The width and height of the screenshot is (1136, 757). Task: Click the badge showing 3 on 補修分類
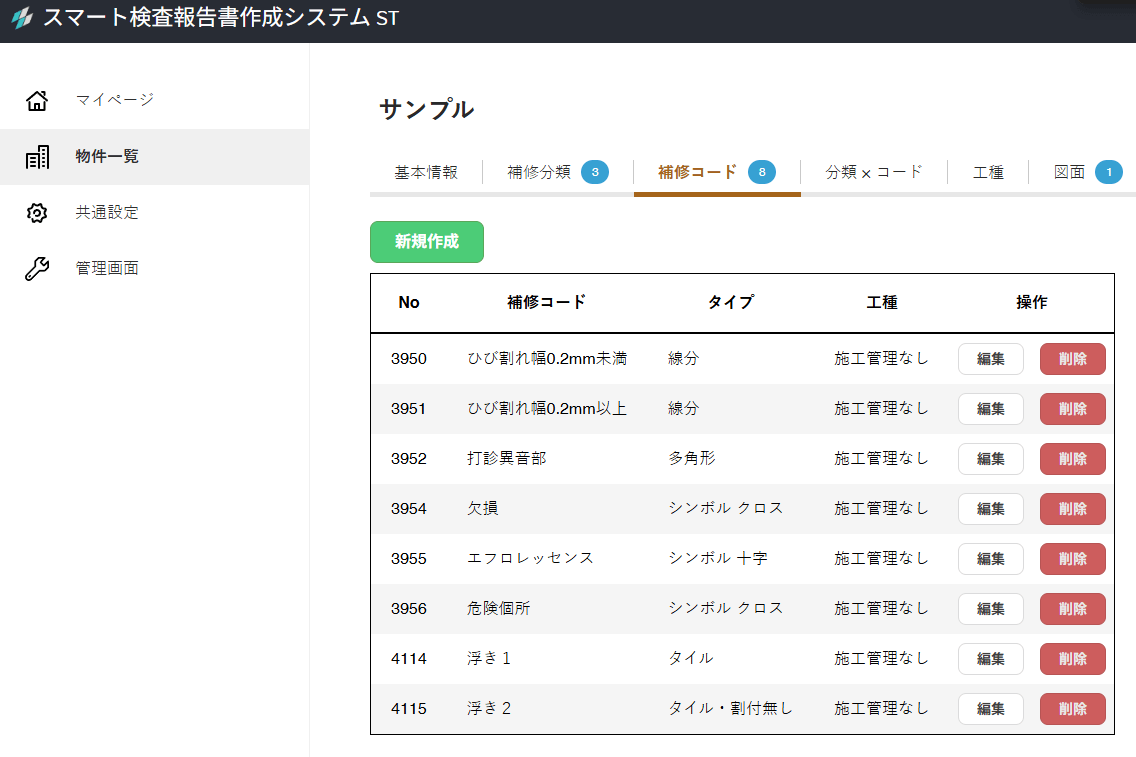(595, 172)
